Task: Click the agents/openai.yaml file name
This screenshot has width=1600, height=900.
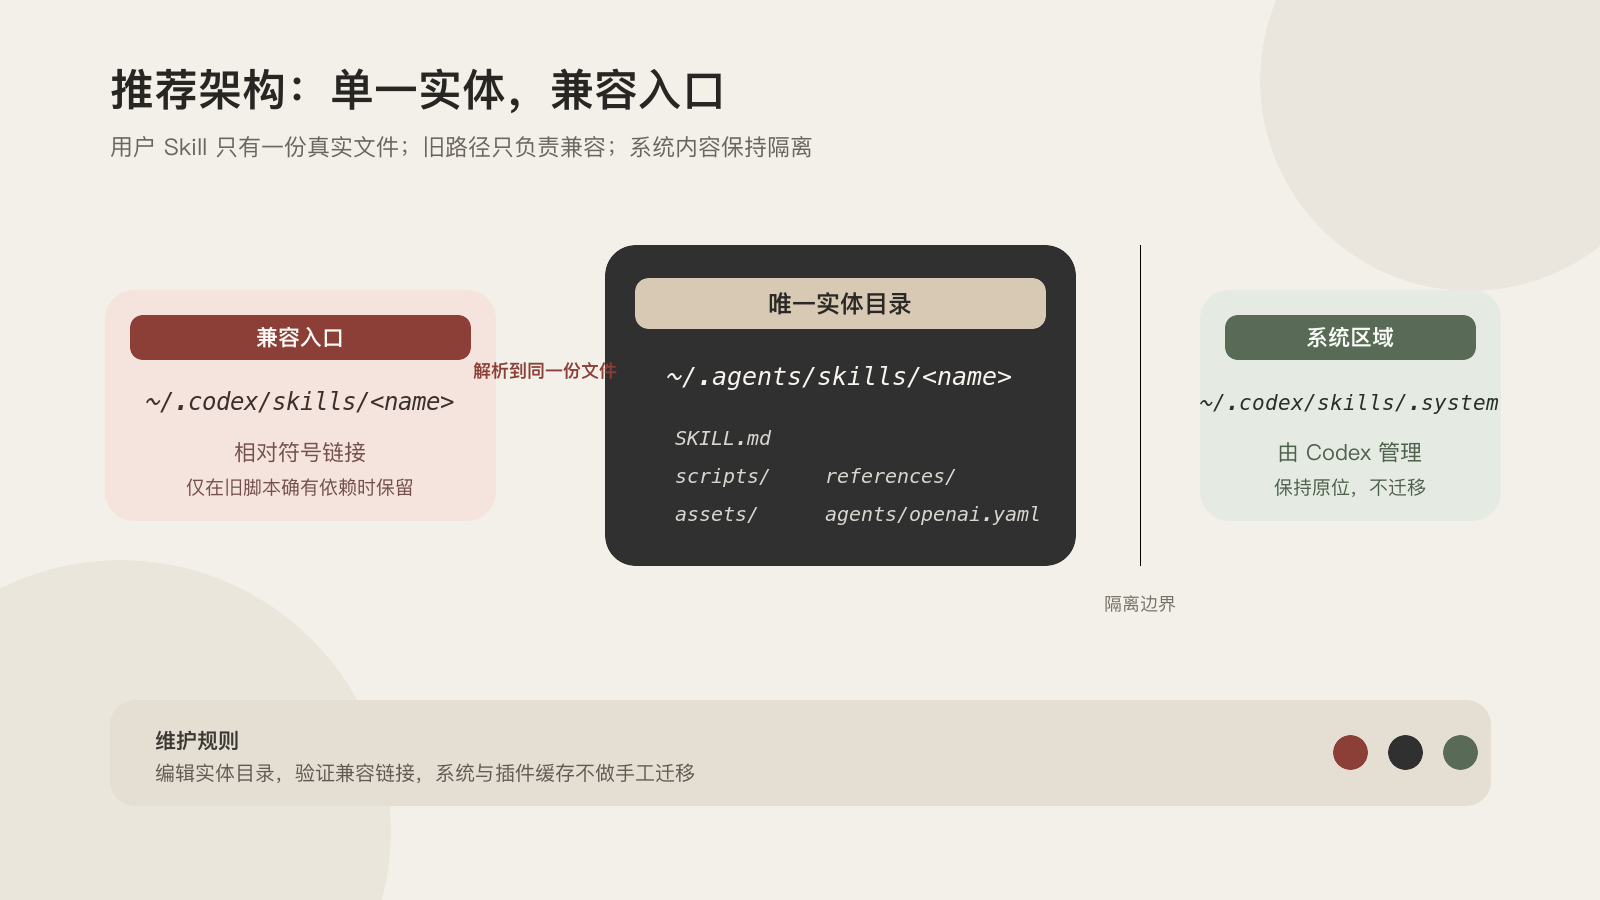Action: pos(932,515)
